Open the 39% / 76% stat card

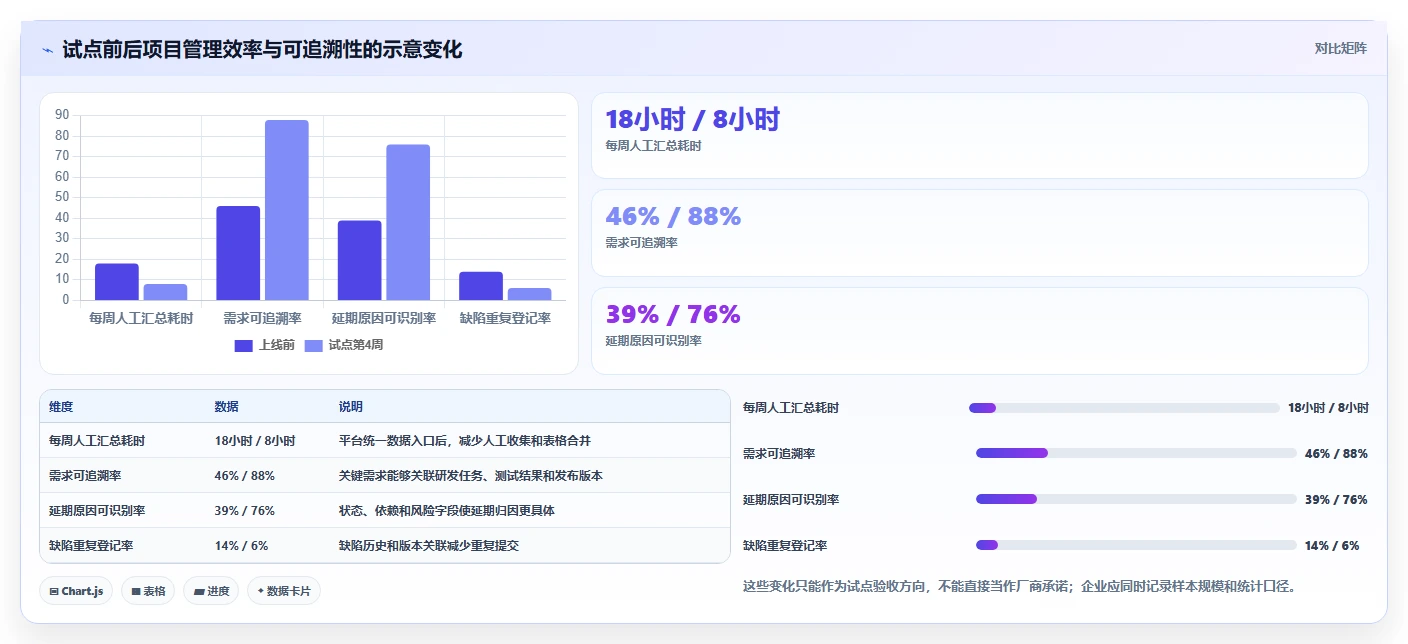tap(979, 331)
